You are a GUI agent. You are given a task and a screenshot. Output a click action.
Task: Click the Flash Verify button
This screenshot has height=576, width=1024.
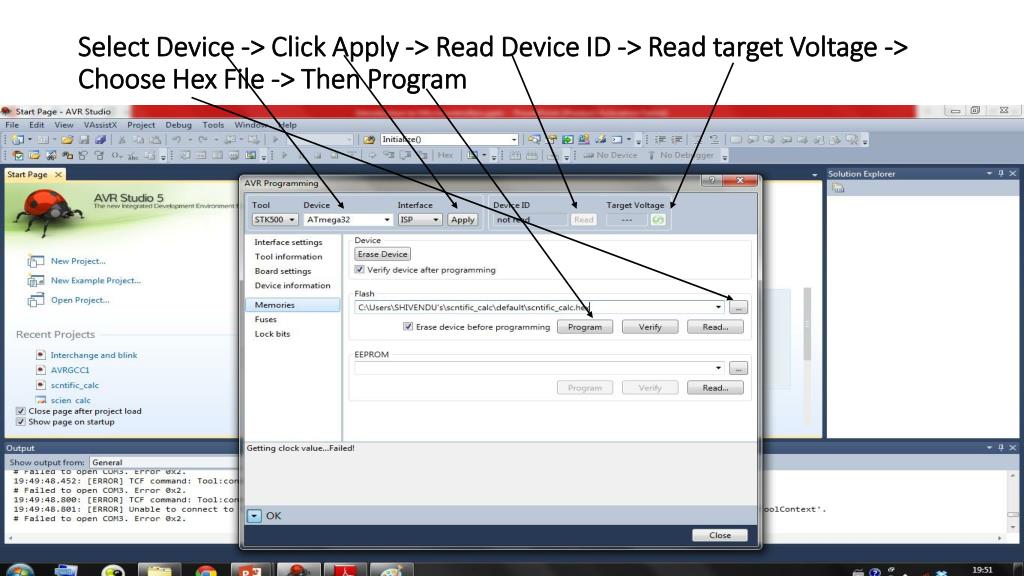[650, 327]
